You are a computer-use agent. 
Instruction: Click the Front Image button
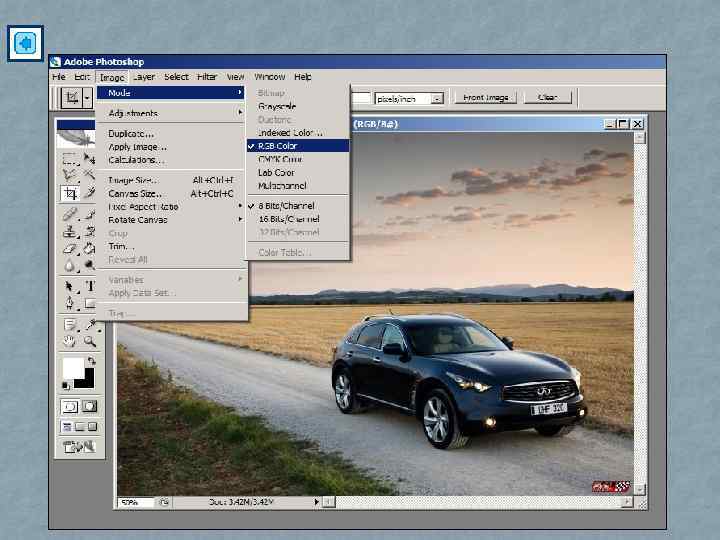click(485, 97)
